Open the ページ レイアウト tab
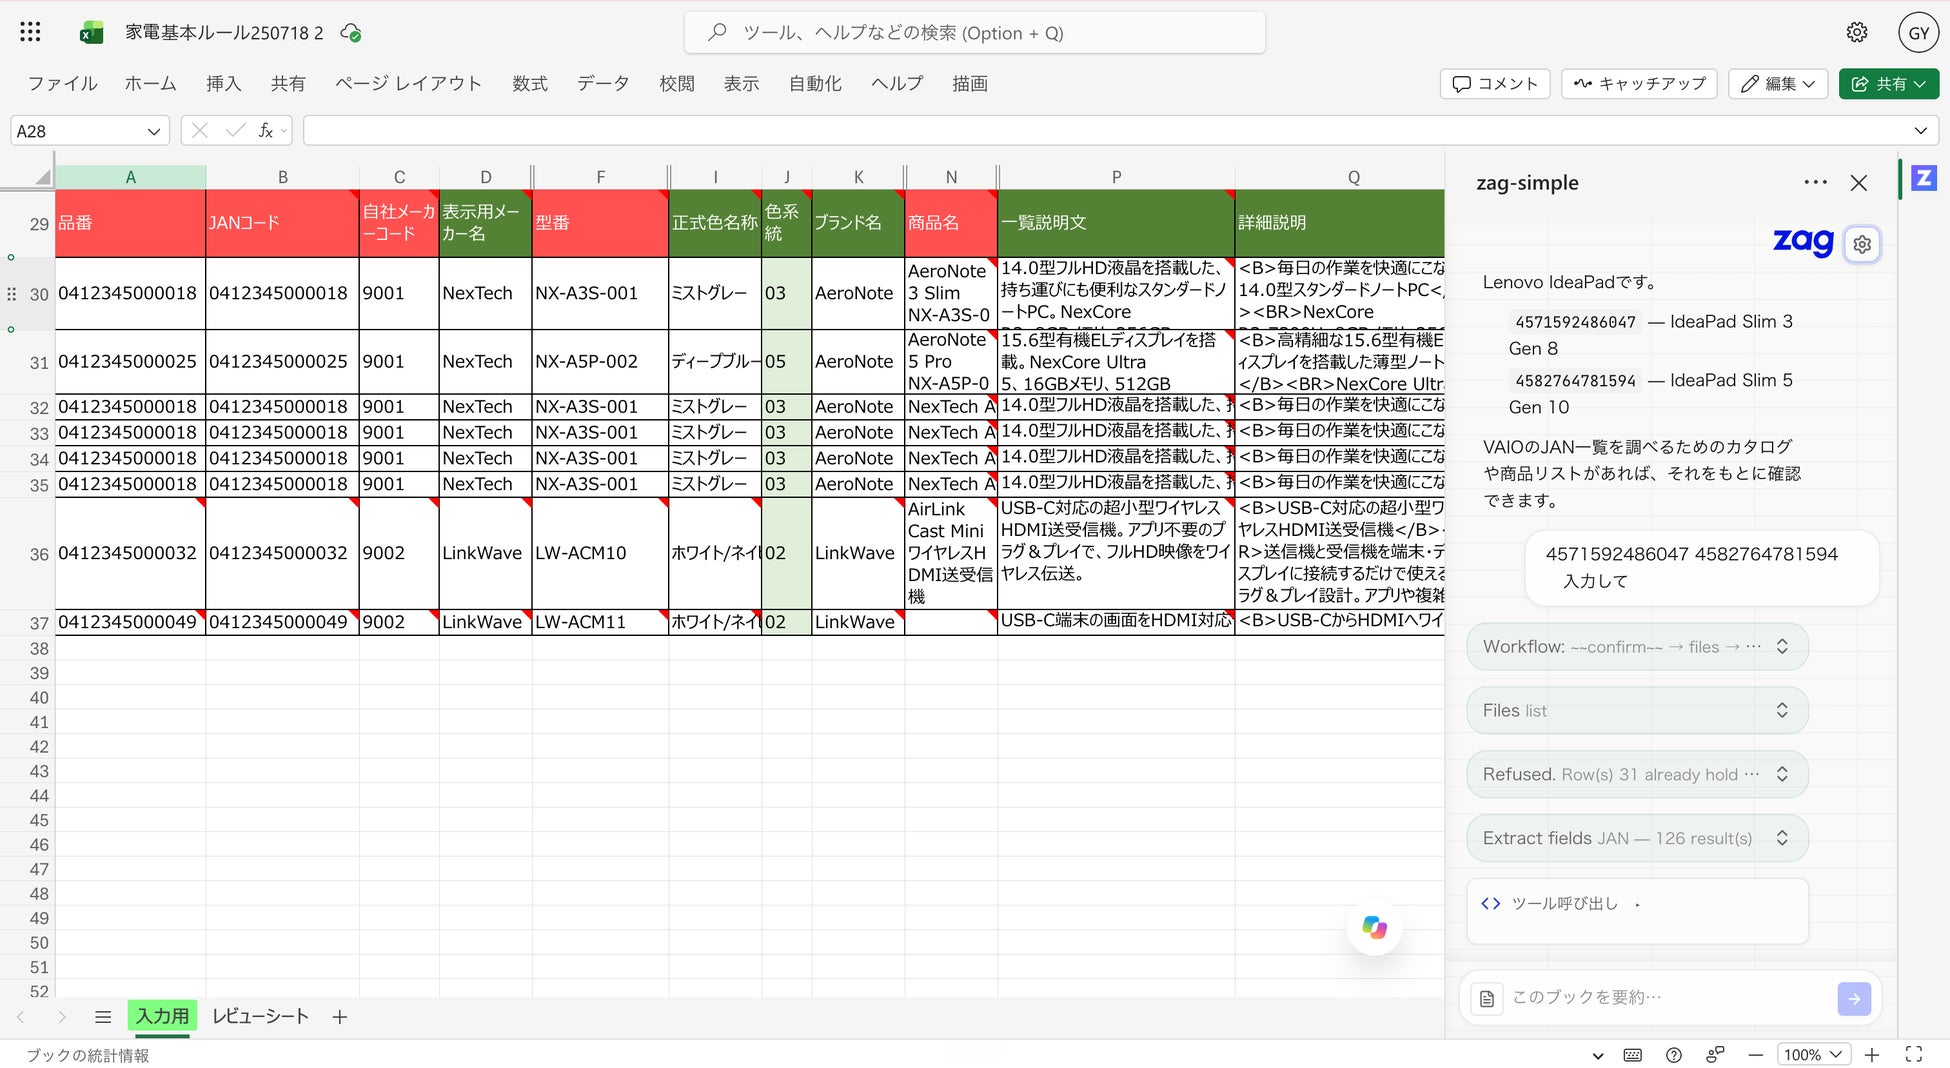 click(x=408, y=84)
